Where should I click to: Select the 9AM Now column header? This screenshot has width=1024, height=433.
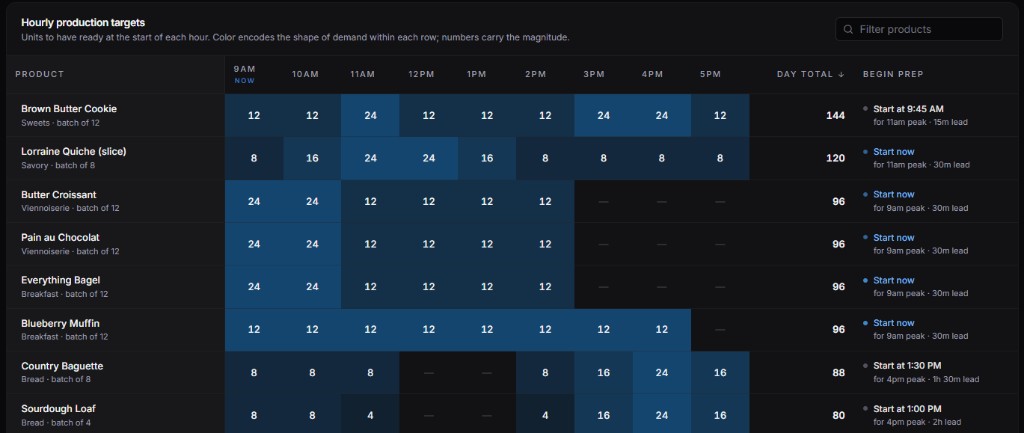click(244, 74)
